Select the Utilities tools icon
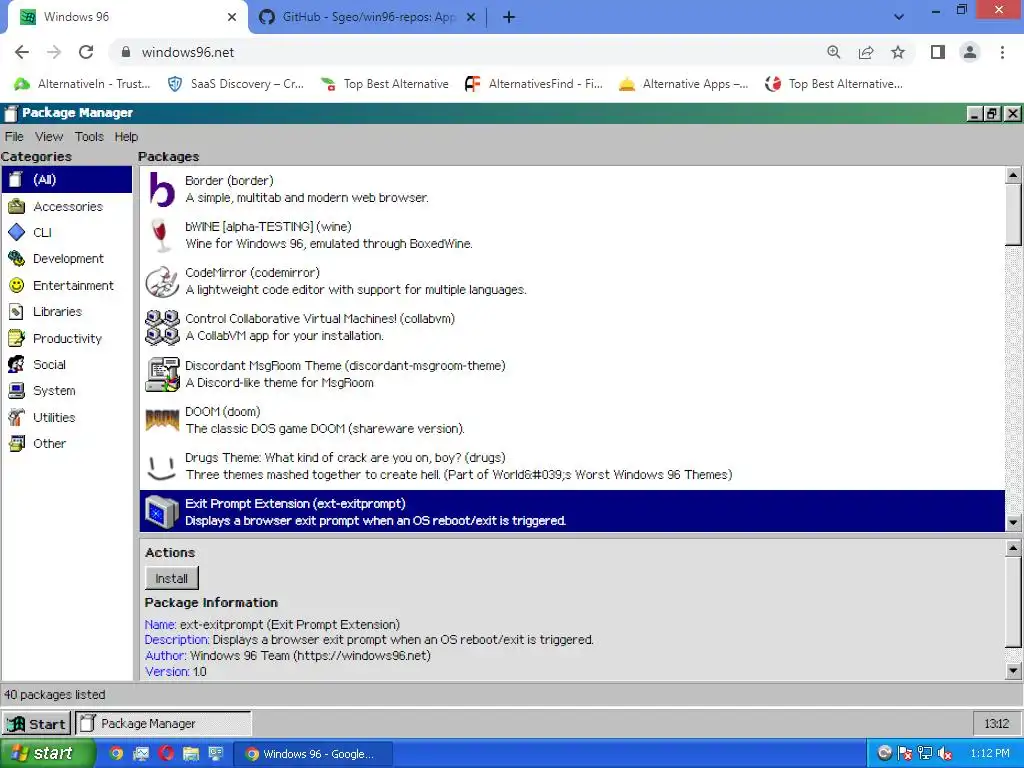This screenshot has height=768, width=1024. [x=16, y=417]
